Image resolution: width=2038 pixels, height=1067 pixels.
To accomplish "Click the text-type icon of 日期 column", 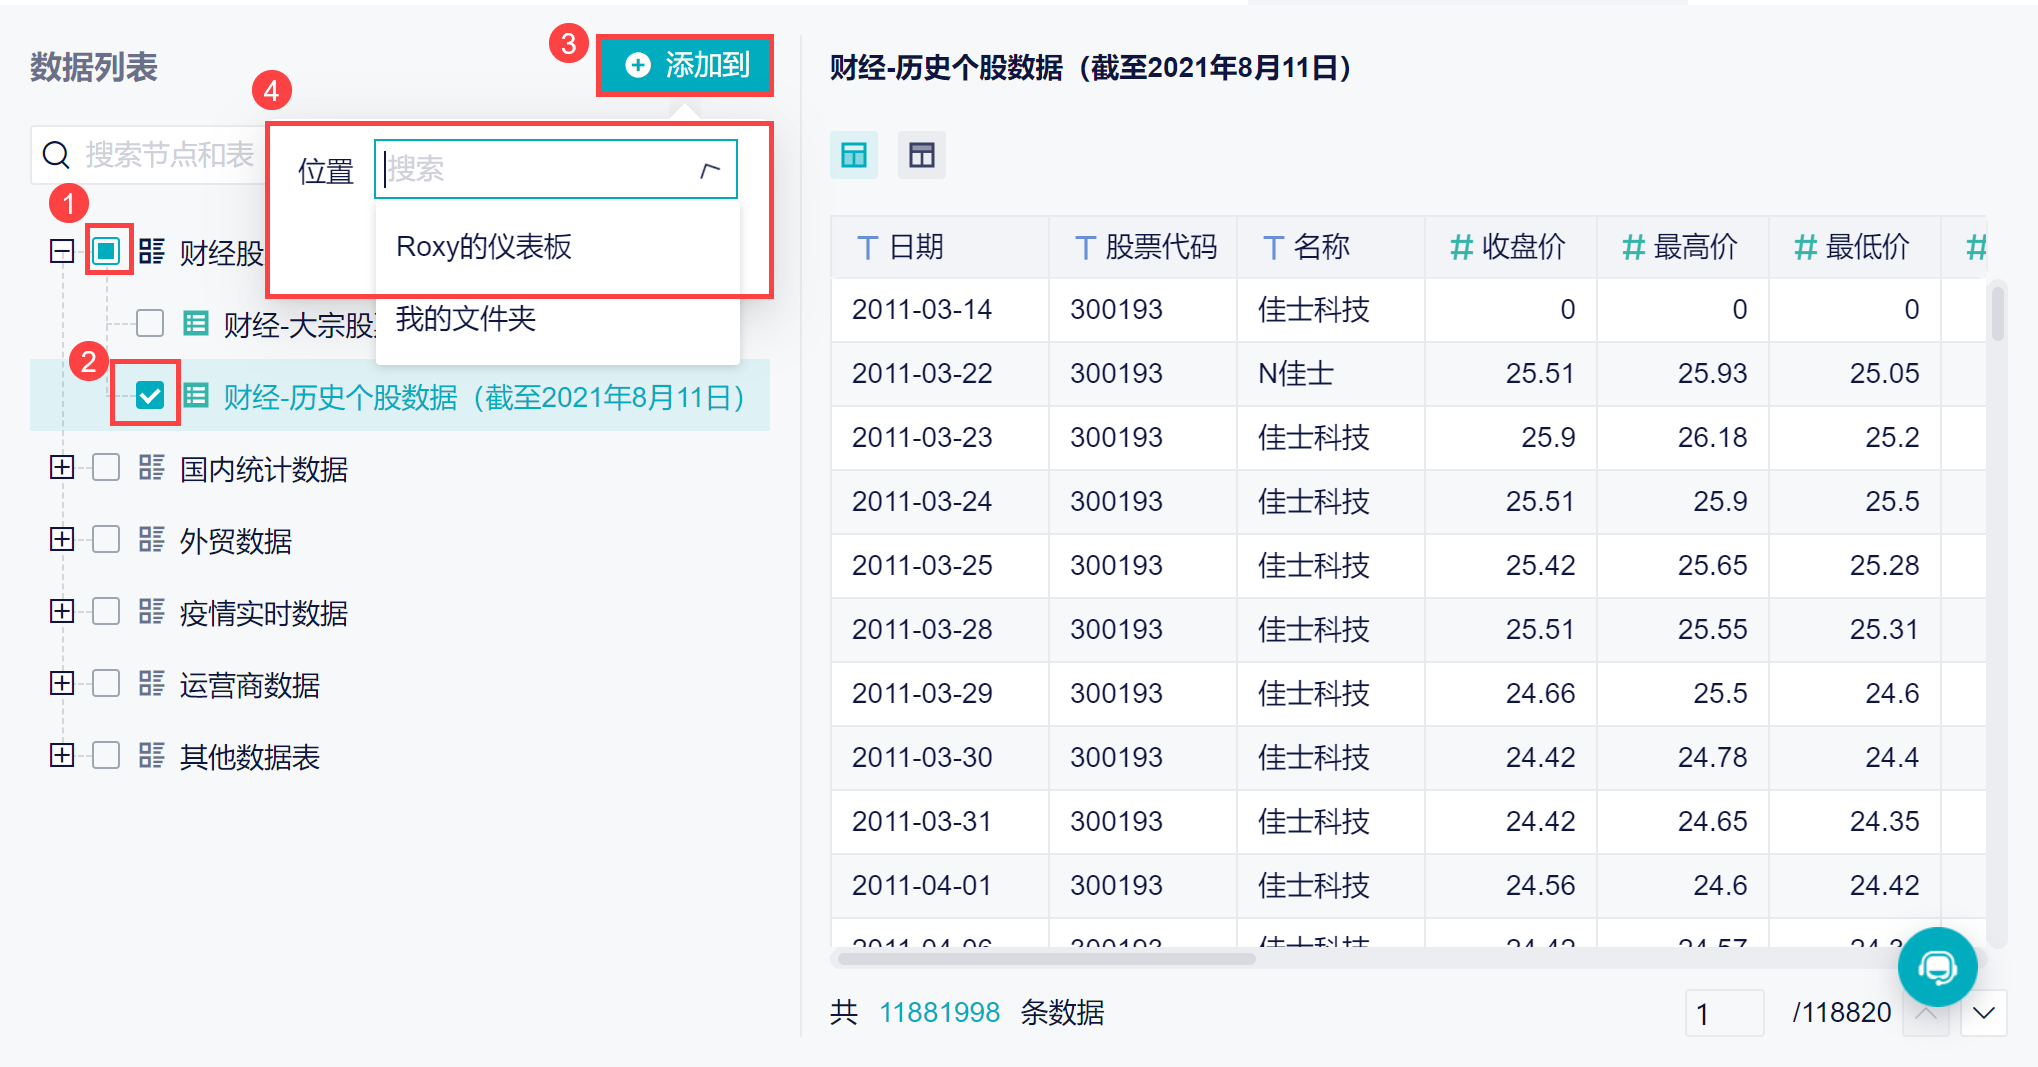I will (x=868, y=248).
